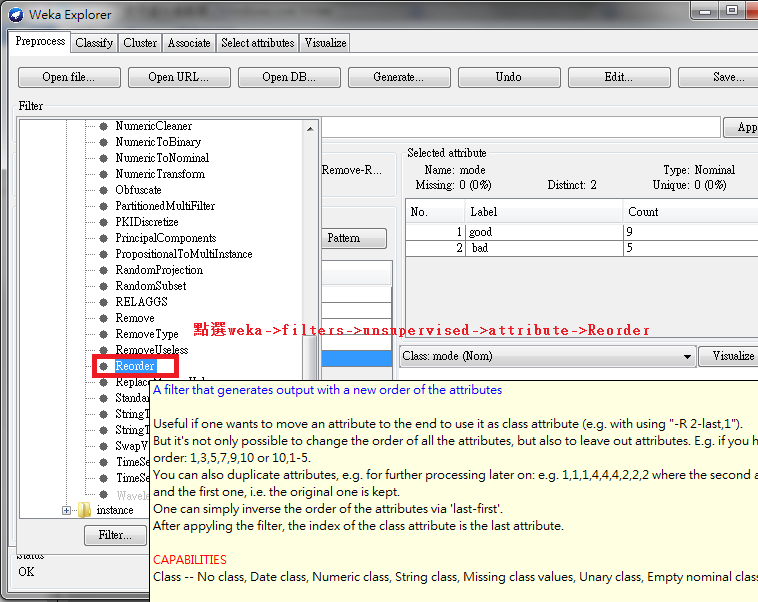Expand the instance folder in filter tree
758x602 pixels.
[66, 511]
